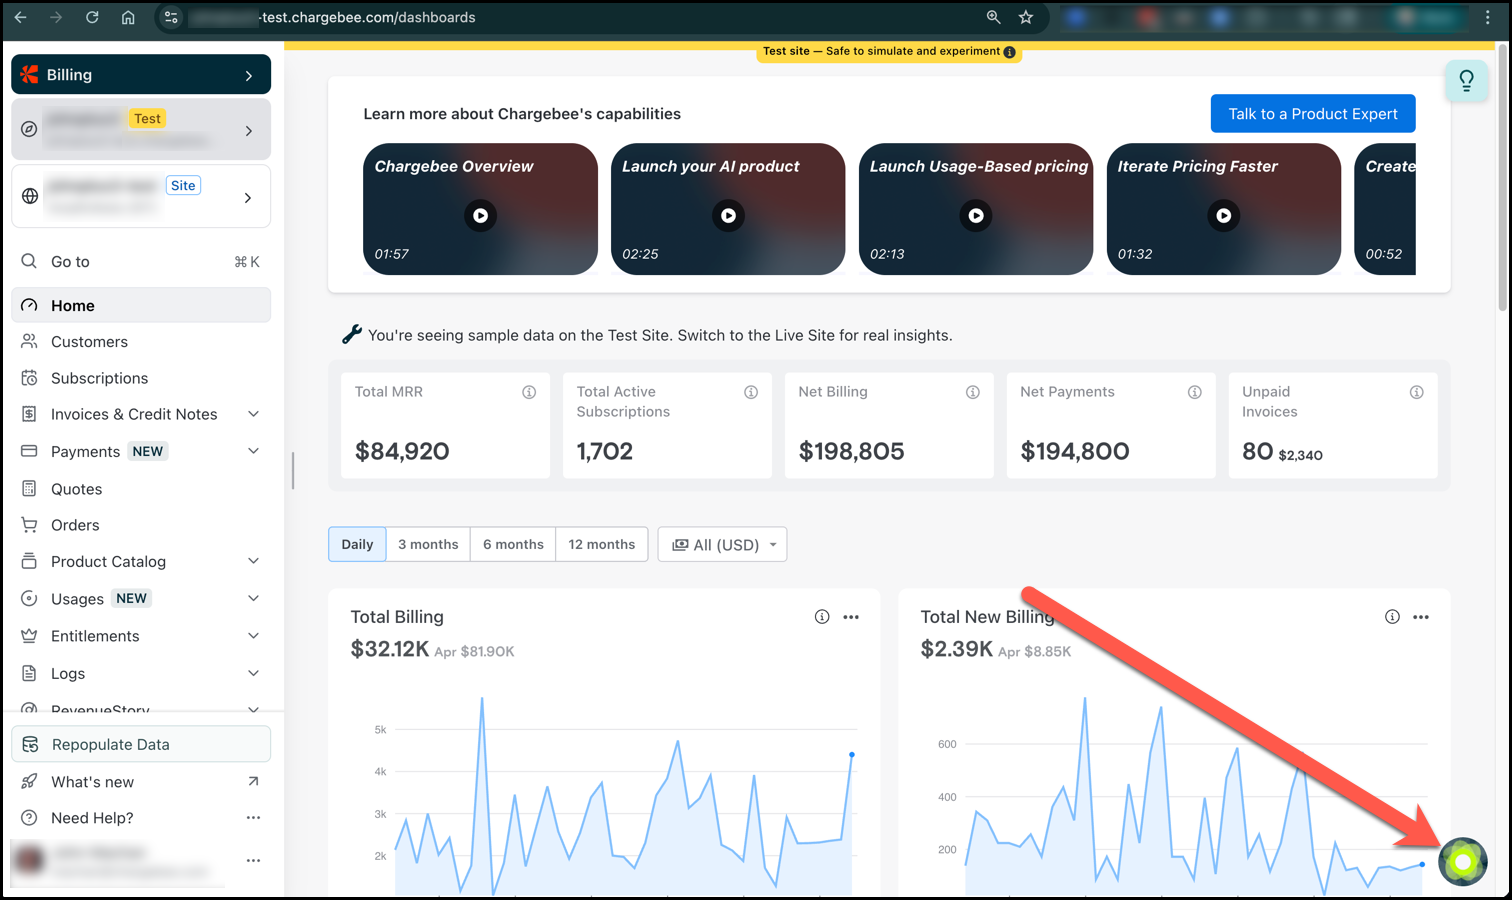This screenshot has height=900, width=1512.
Task: Show info for the Total Billing chart
Action: [822, 617]
